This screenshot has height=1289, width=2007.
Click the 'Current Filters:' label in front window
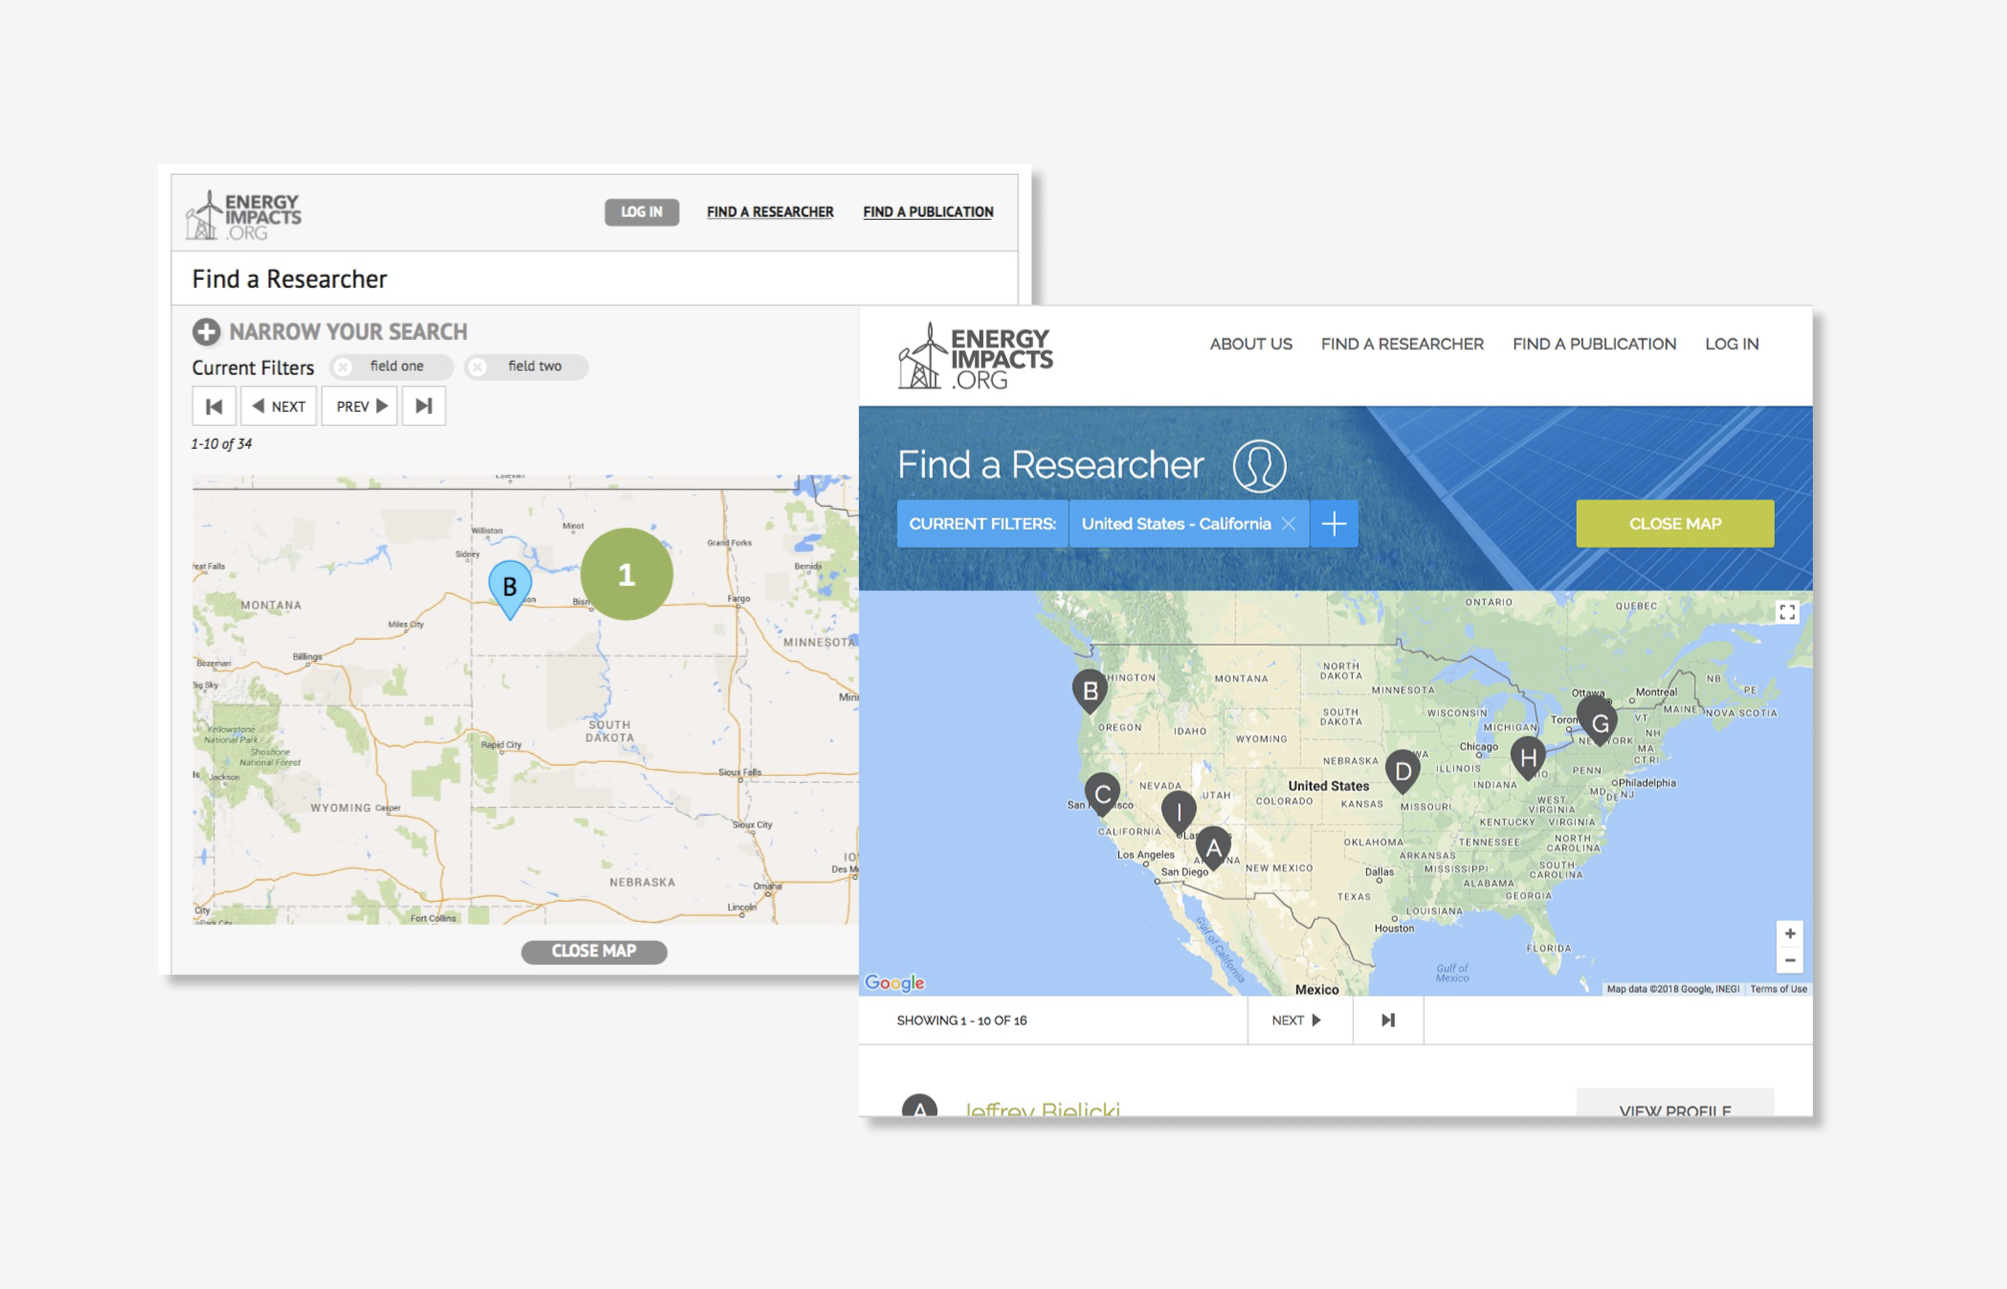click(982, 524)
